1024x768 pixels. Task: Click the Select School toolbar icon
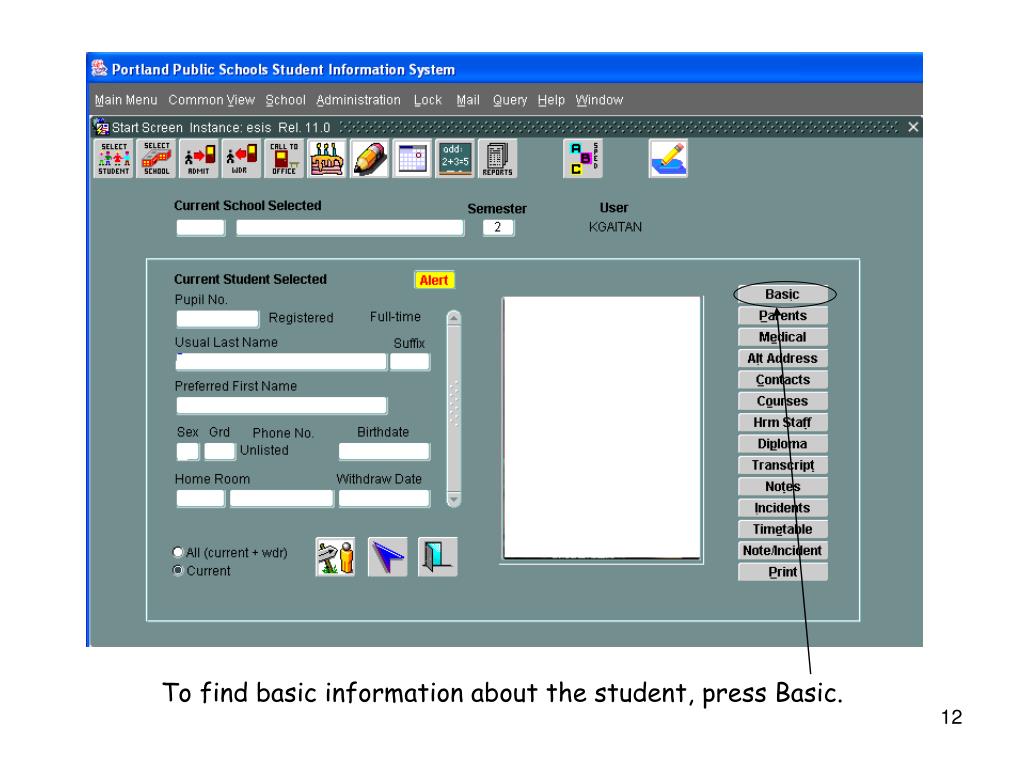coord(156,158)
